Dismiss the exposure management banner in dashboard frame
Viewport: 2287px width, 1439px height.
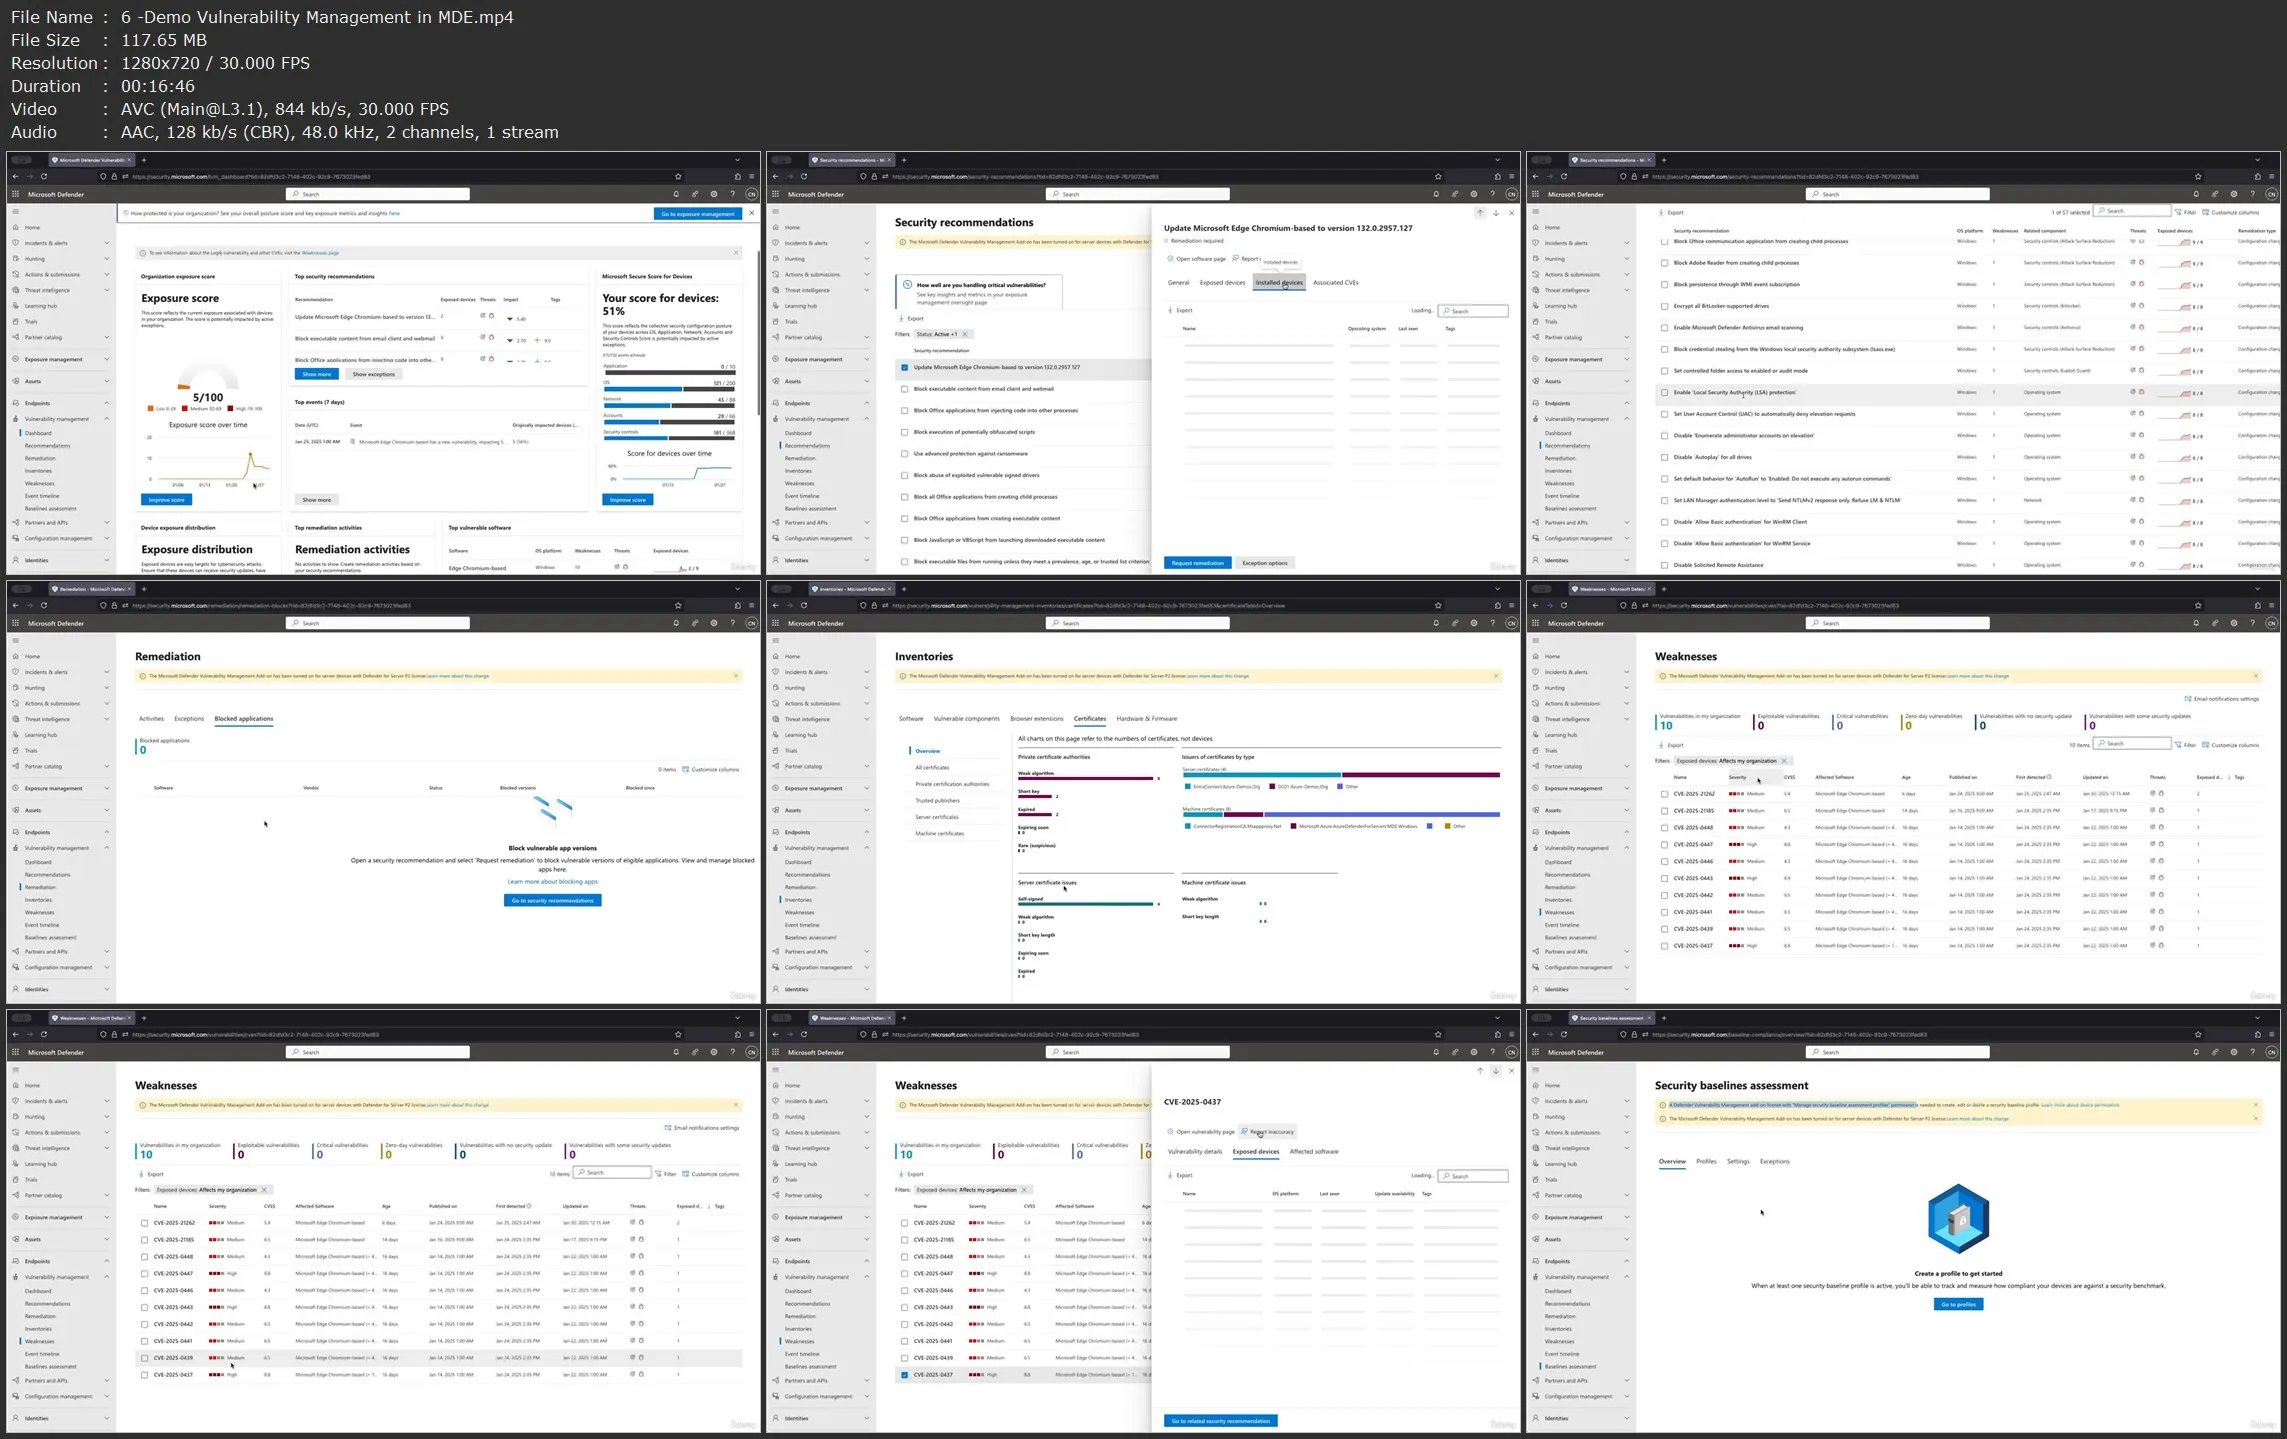point(751,213)
